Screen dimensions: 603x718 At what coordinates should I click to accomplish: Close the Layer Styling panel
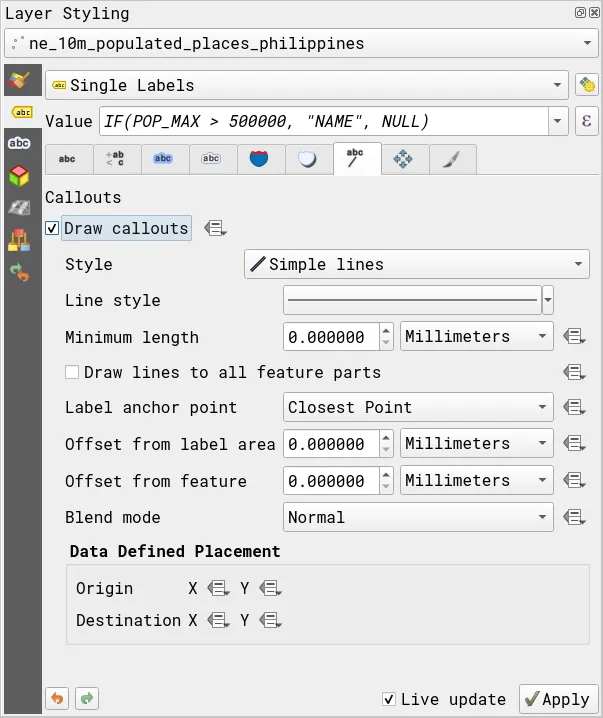[594, 12]
